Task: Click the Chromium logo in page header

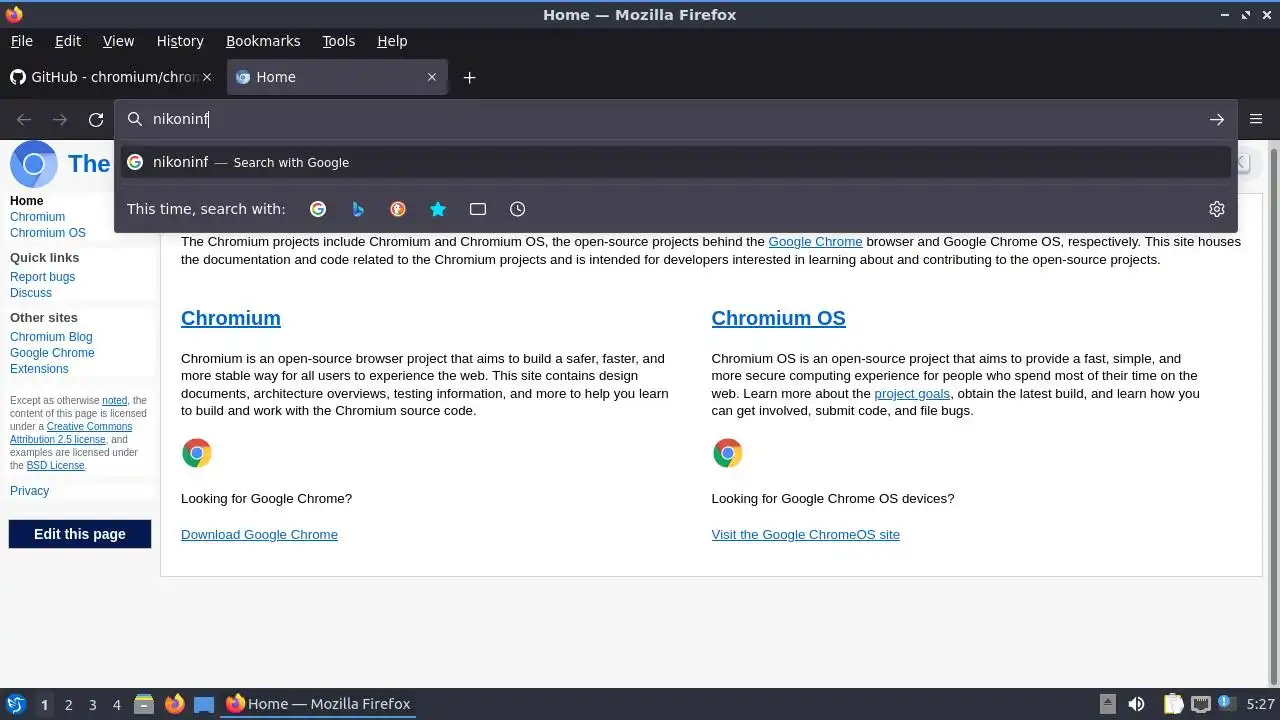Action: (34, 164)
